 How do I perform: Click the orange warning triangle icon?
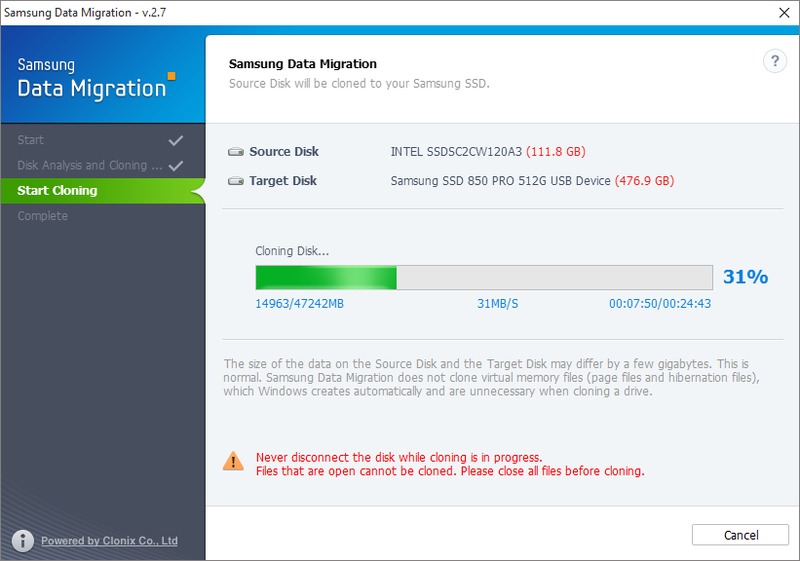pos(233,461)
